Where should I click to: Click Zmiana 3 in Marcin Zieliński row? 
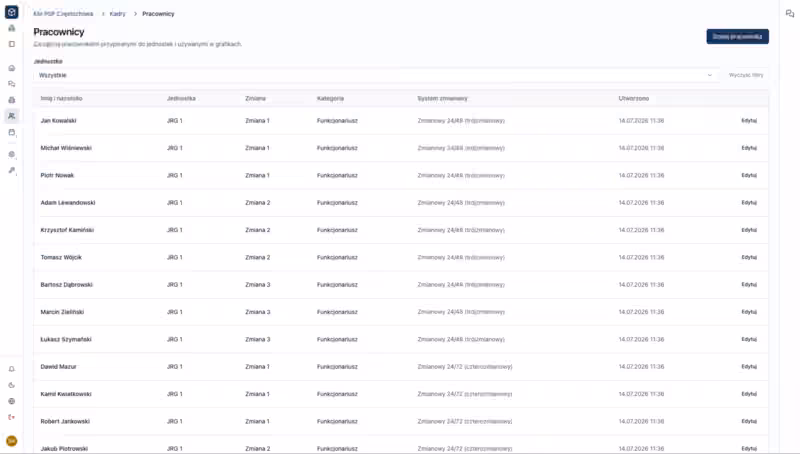tap(258, 312)
